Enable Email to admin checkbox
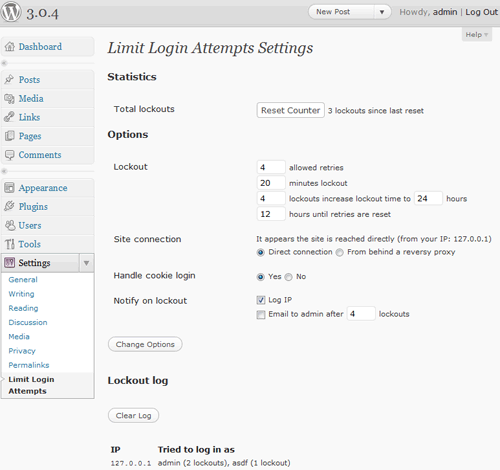 [x=261, y=314]
